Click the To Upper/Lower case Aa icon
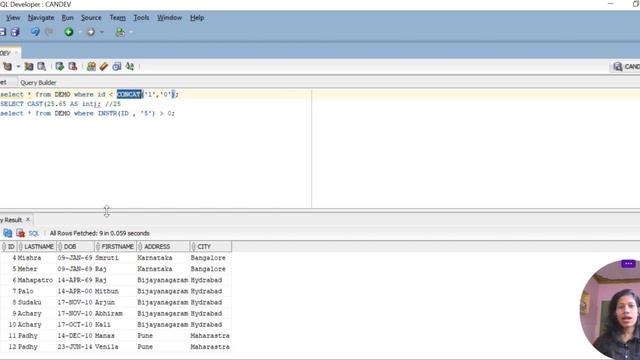The image size is (640, 360). pos(130,66)
